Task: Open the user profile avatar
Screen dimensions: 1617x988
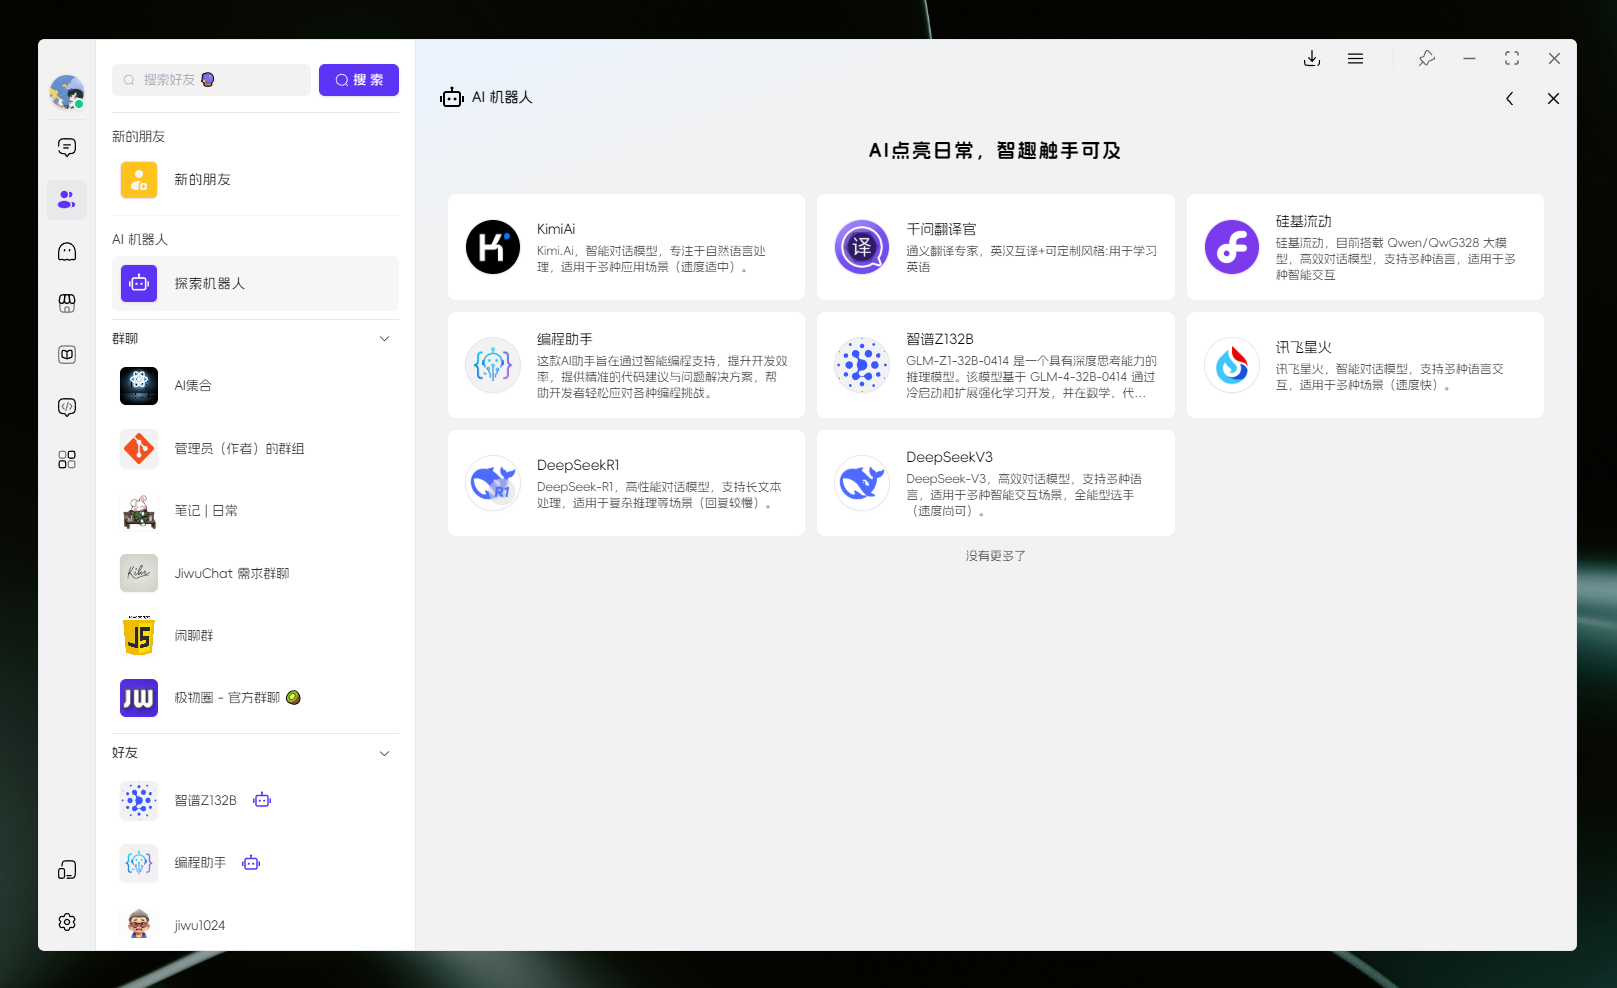Action: click(67, 92)
